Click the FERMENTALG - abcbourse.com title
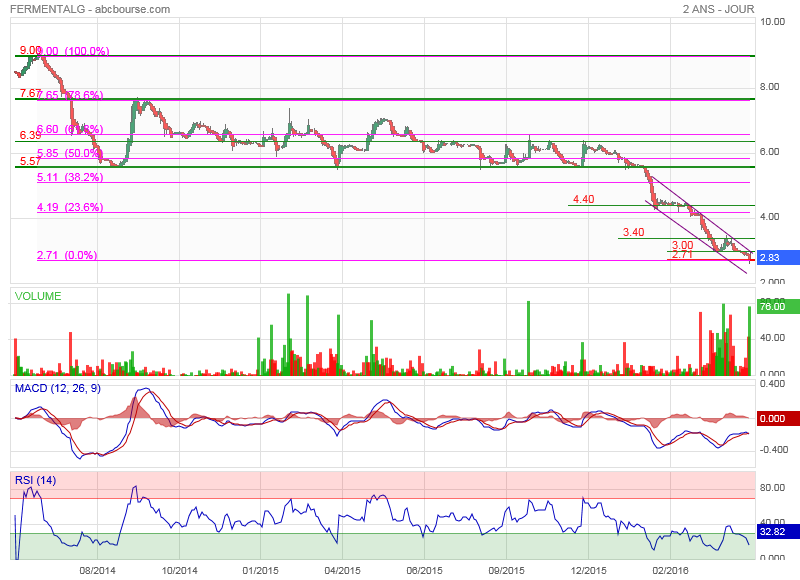The height and width of the screenshot is (580, 800). (88, 9)
